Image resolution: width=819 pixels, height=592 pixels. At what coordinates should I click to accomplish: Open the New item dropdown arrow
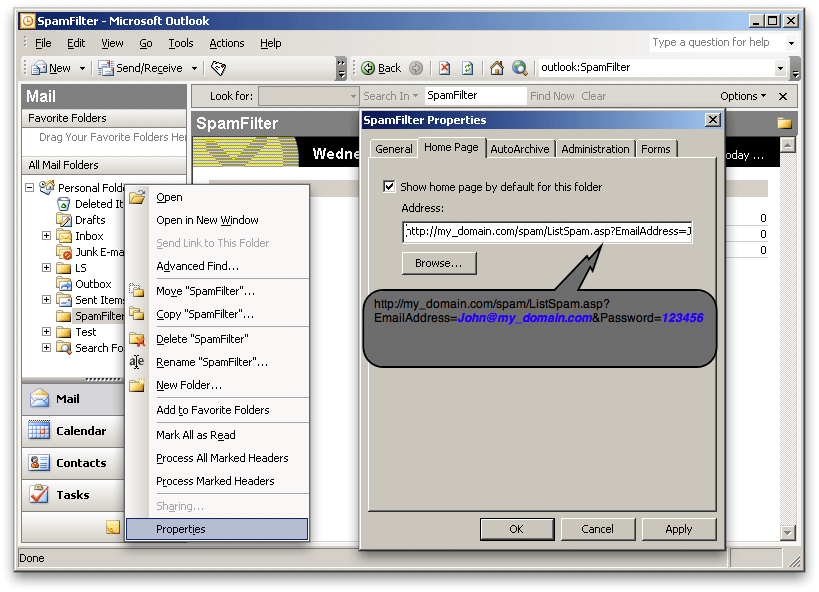(83, 68)
